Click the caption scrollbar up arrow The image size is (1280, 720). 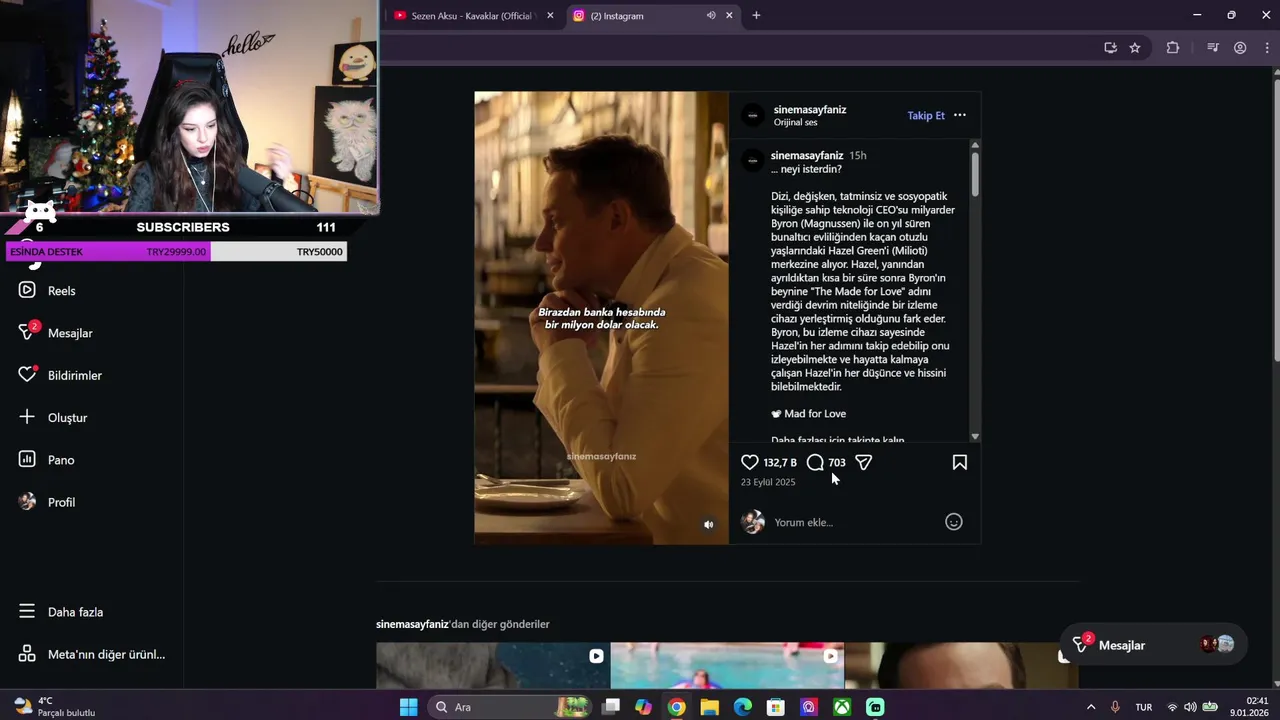click(975, 145)
